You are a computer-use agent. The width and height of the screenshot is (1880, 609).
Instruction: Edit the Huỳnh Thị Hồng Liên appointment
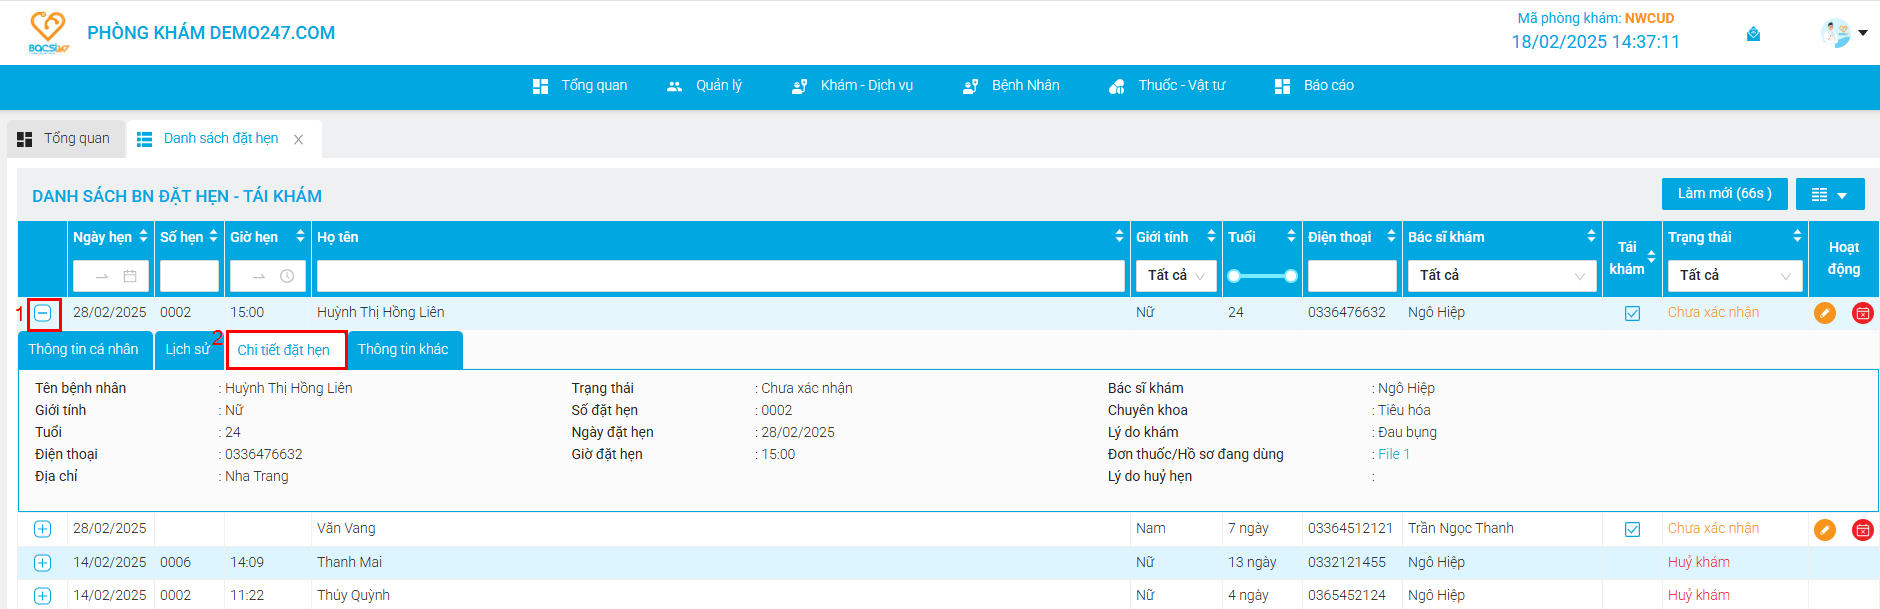(x=1825, y=313)
